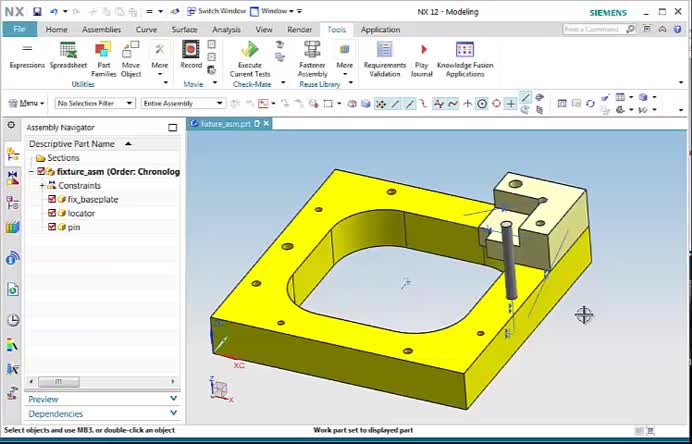Open Constraint Navigator sidebar icon
This screenshot has width=692, height=444.
point(13,178)
